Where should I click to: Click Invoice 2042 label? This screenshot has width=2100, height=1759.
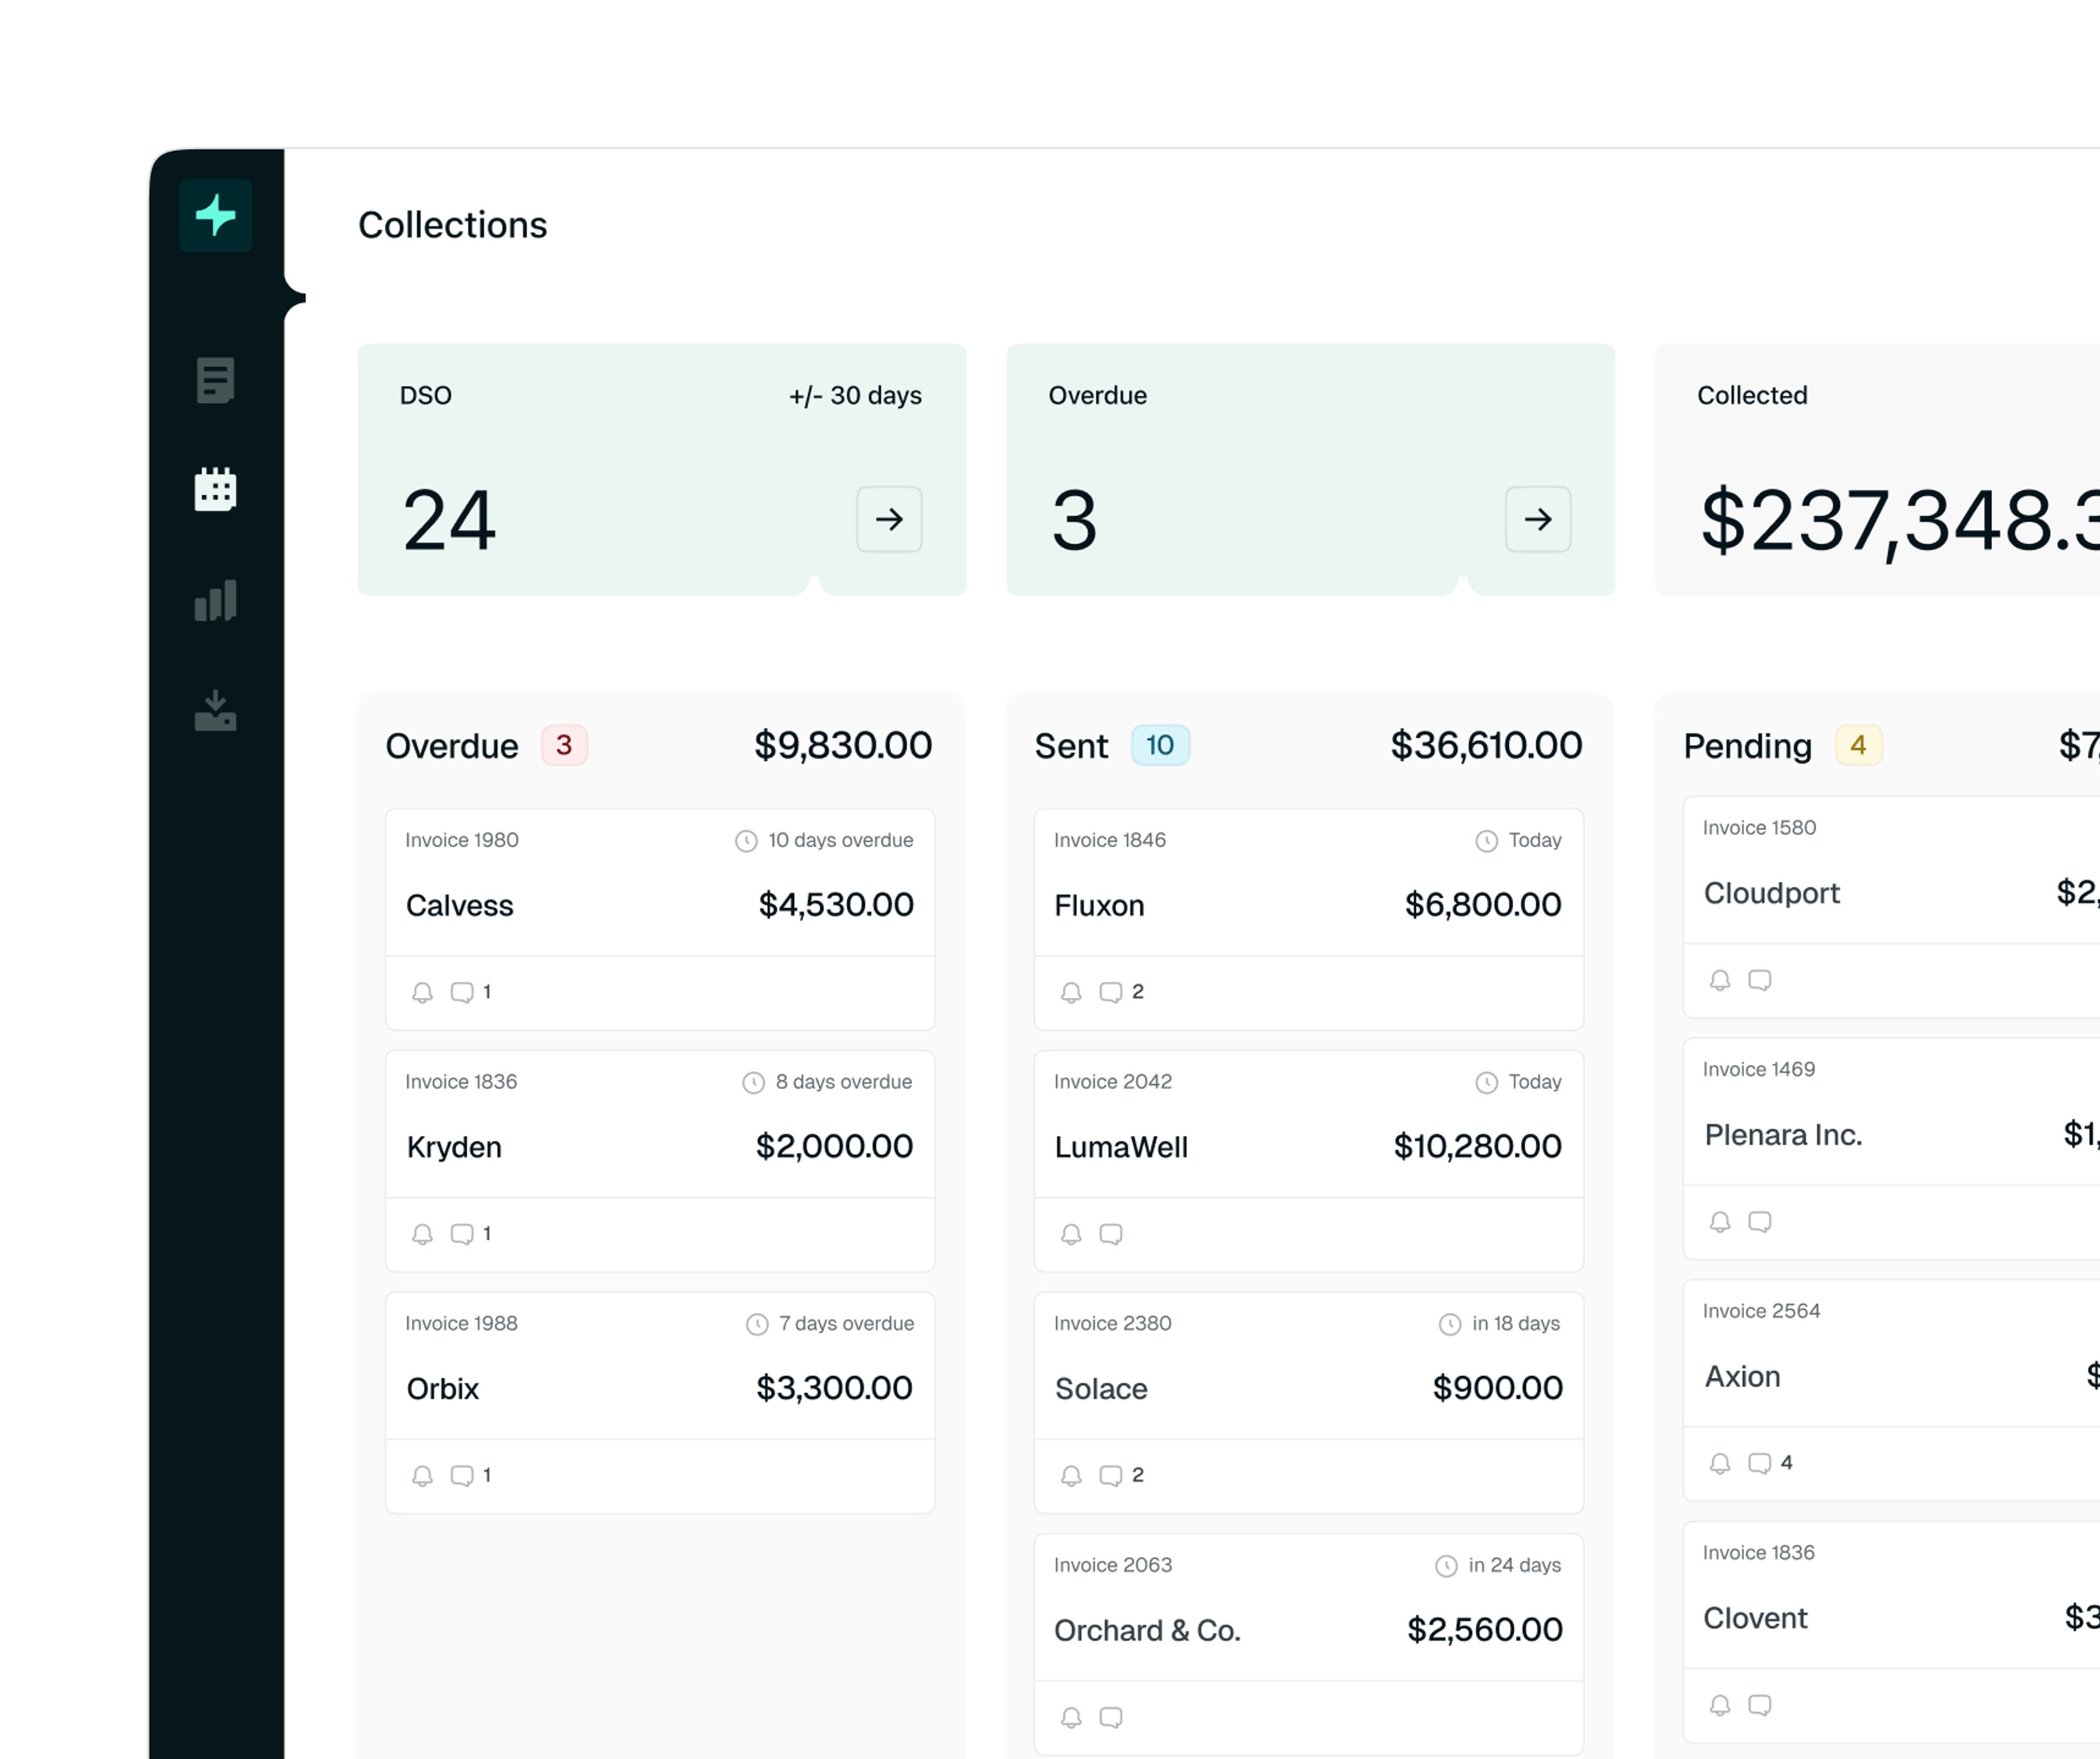1112,1082
